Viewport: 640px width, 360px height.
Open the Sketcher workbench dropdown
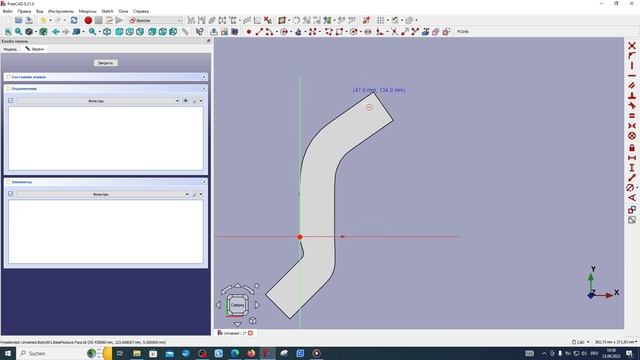pyautogui.click(x=155, y=20)
